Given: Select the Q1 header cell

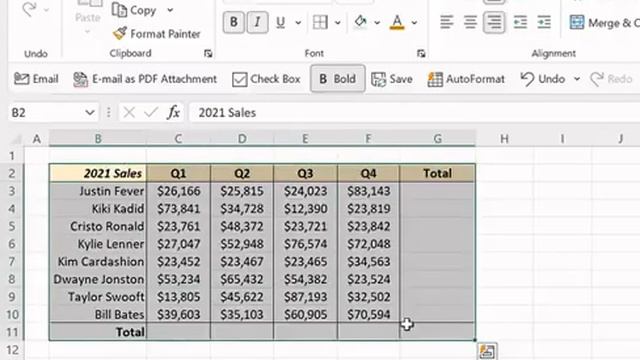Looking at the screenshot, I should coord(178,173).
